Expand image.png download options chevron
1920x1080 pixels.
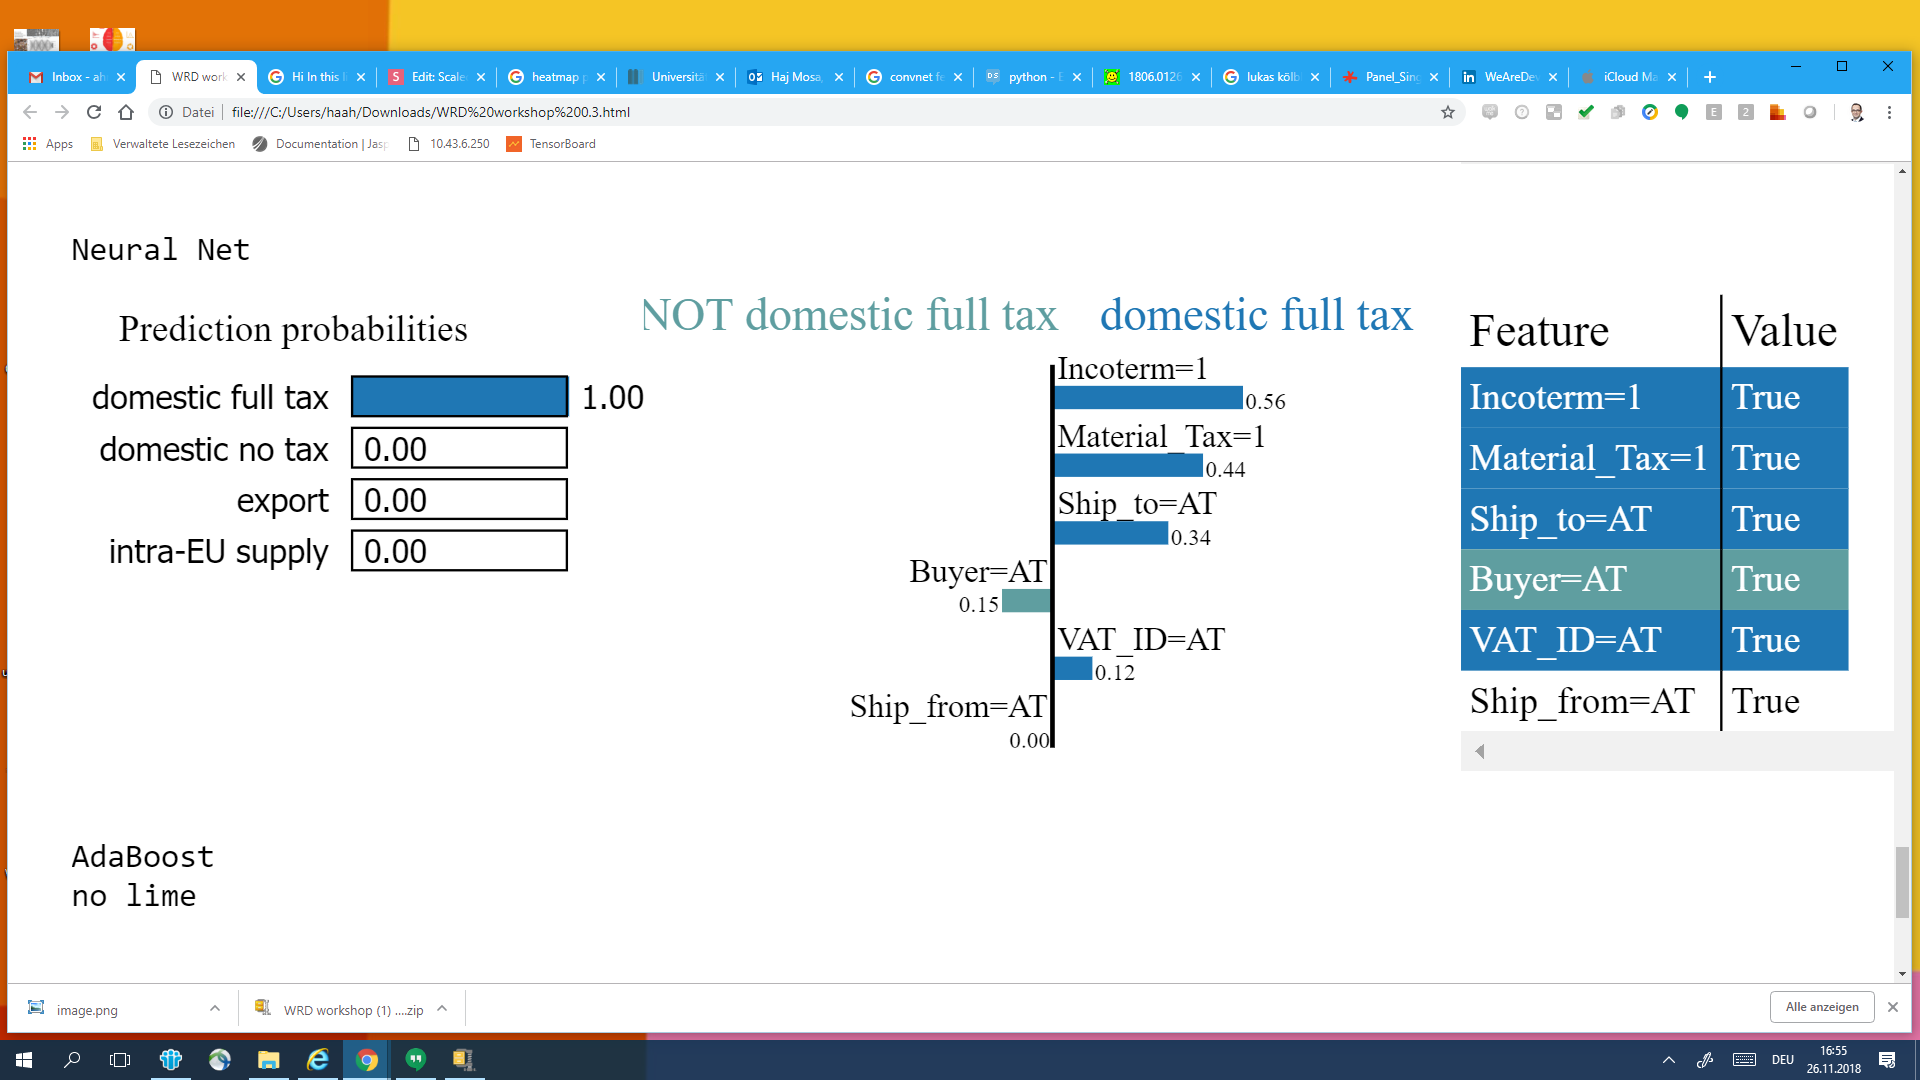tap(215, 1009)
